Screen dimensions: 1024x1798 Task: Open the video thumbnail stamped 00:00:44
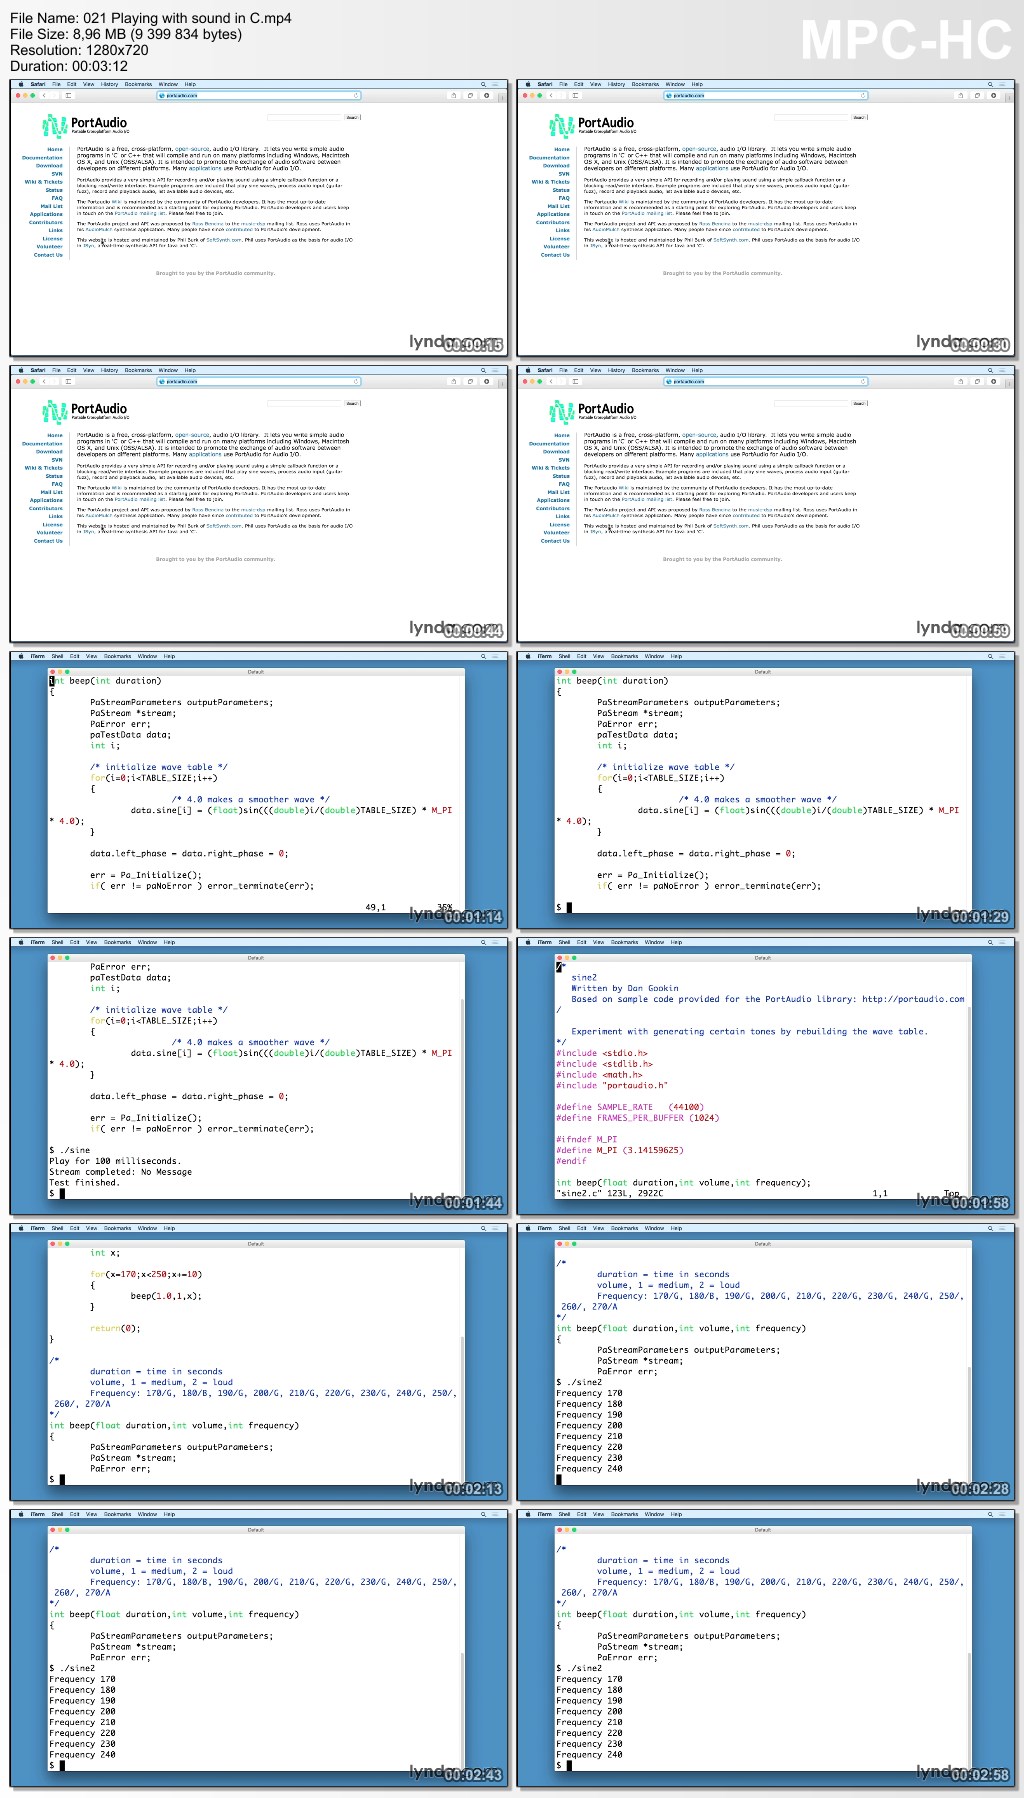click(259, 504)
